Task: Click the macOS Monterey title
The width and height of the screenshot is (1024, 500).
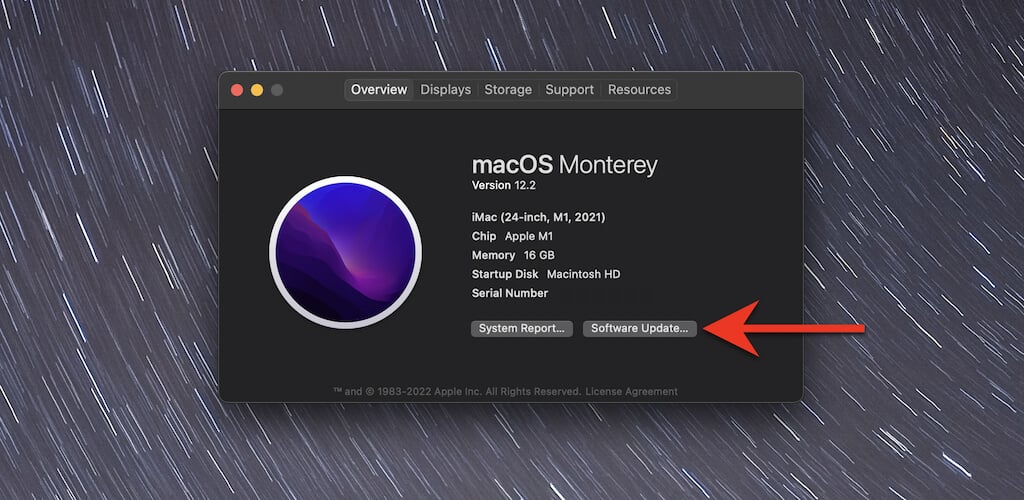Action: [x=564, y=164]
